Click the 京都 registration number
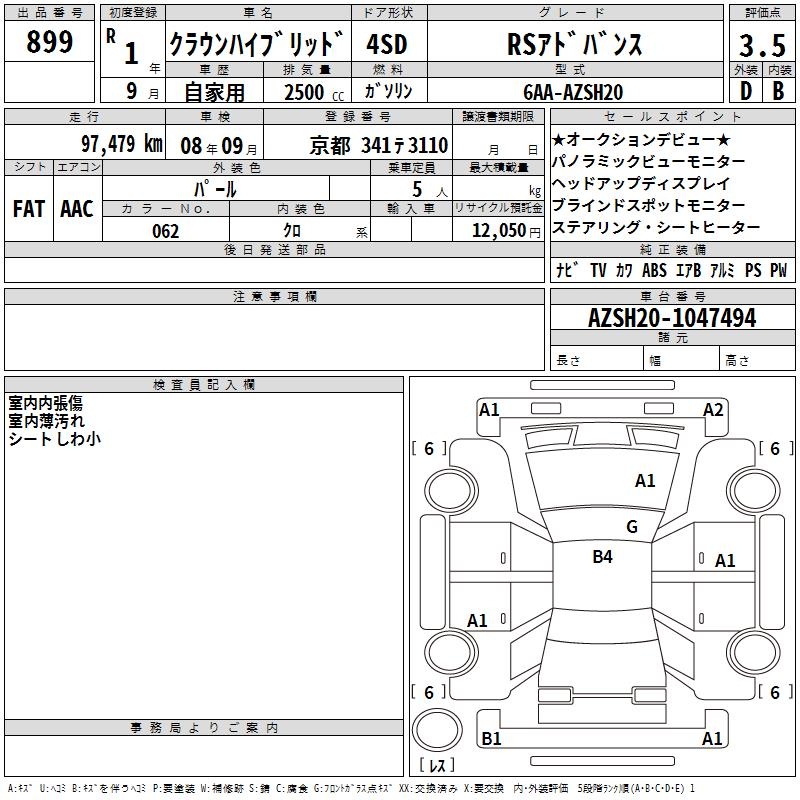The image size is (800, 800). tap(379, 144)
